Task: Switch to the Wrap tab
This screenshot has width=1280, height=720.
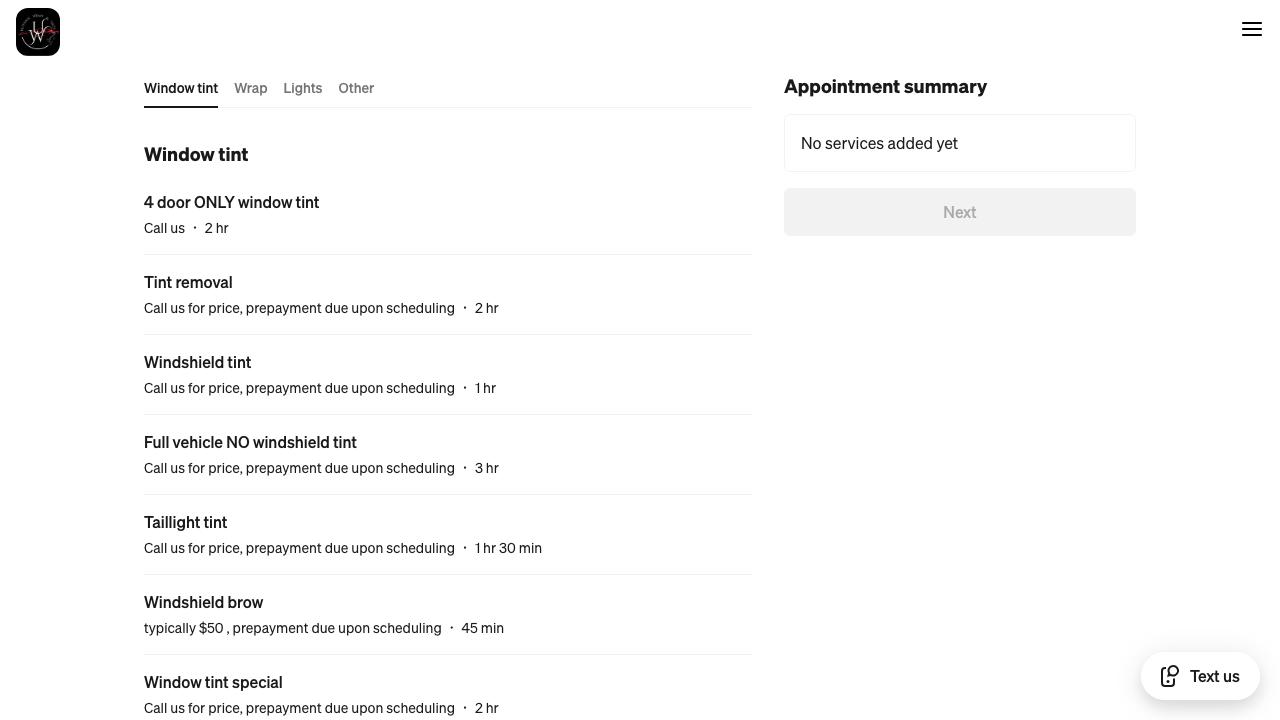Action: [250, 88]
